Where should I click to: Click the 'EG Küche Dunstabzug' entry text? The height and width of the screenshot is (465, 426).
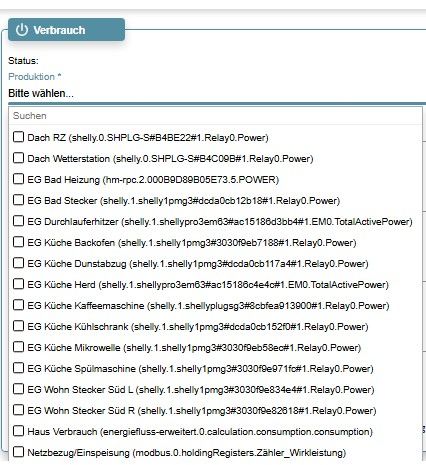(x=198, y=264)
